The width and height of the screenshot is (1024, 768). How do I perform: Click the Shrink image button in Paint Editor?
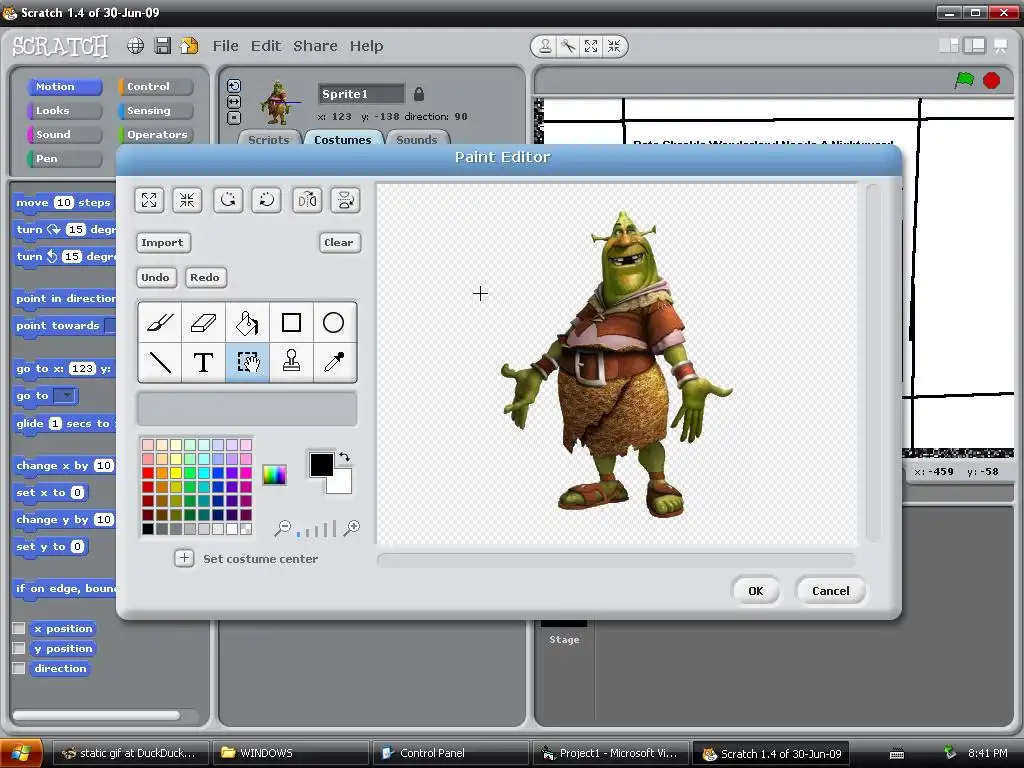pos(187,200)
